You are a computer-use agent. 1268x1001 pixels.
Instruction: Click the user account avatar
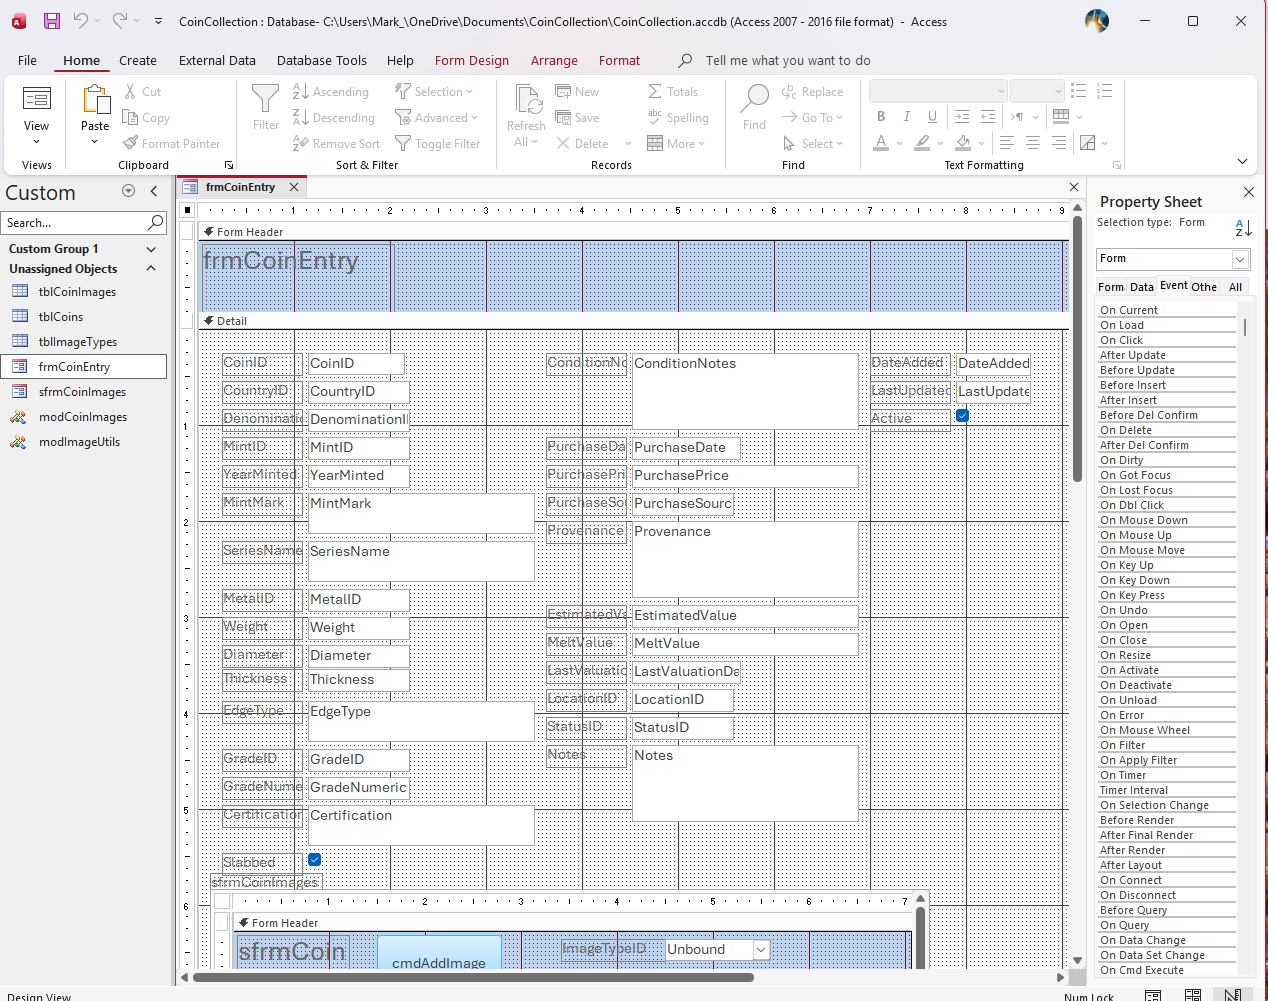point(1097,21)
